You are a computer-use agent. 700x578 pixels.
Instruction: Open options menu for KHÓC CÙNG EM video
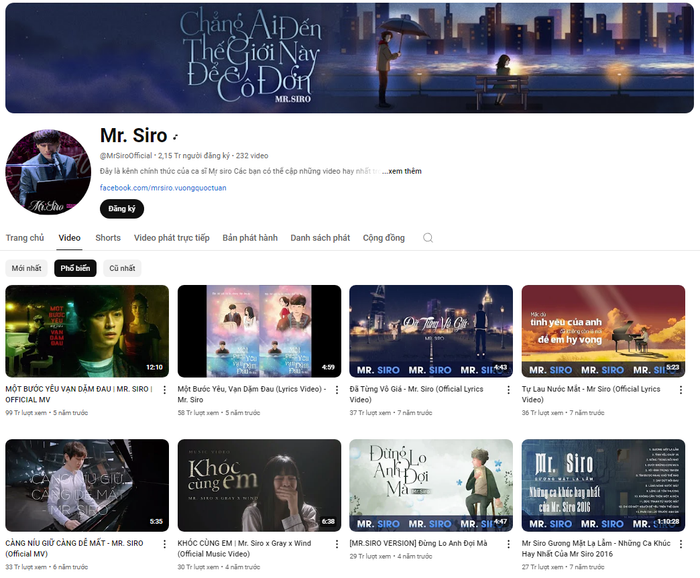tap(337, 544)
